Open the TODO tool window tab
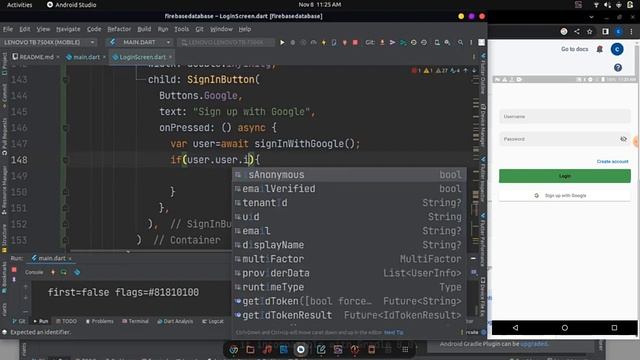The height and width of the screenshot is (360, 640). pyautogui.click(x=66, y=322)
